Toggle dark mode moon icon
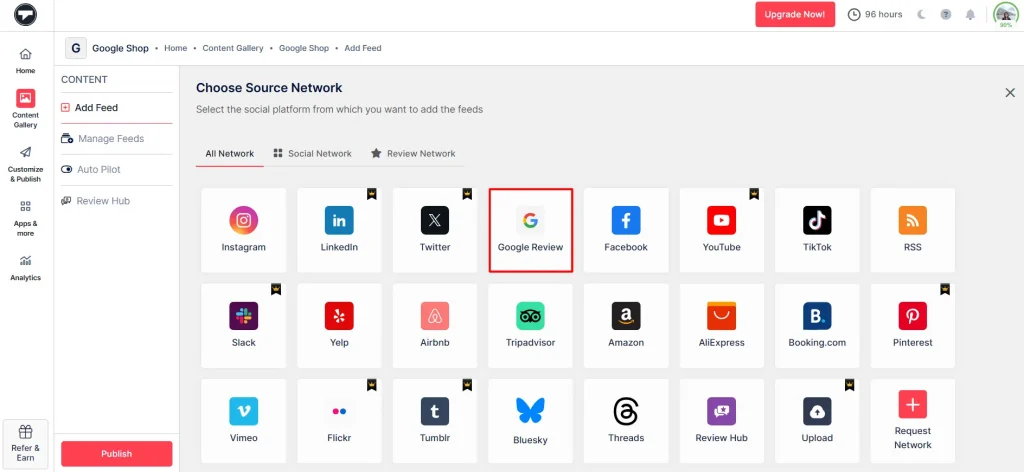Screen dimensions: 1024x472 (x=921, y=15)
